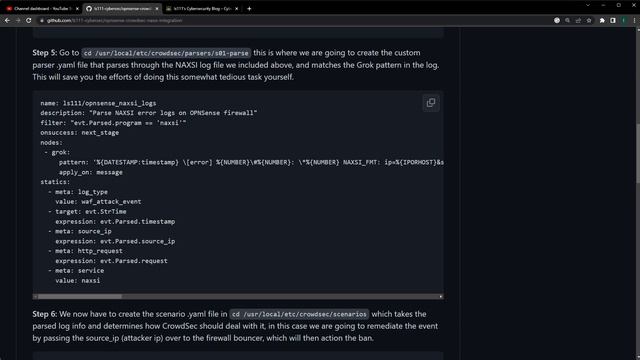Viewport: 640px width, 360px height.
Task: Click 'expression: evt.Parsed.request' line
Action: (111, 261)
